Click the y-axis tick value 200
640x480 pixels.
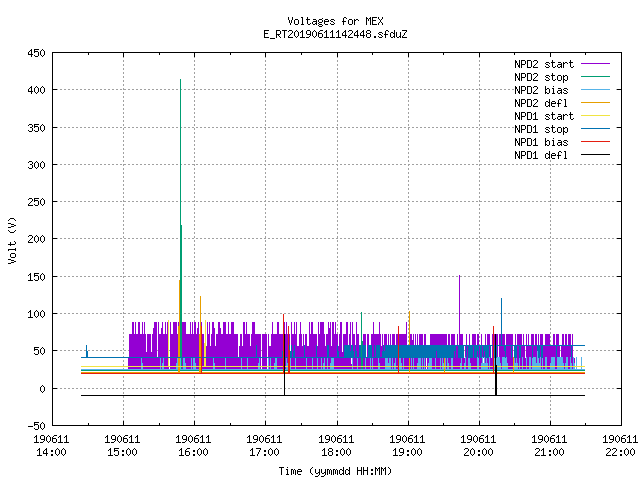tap(36, 239)
